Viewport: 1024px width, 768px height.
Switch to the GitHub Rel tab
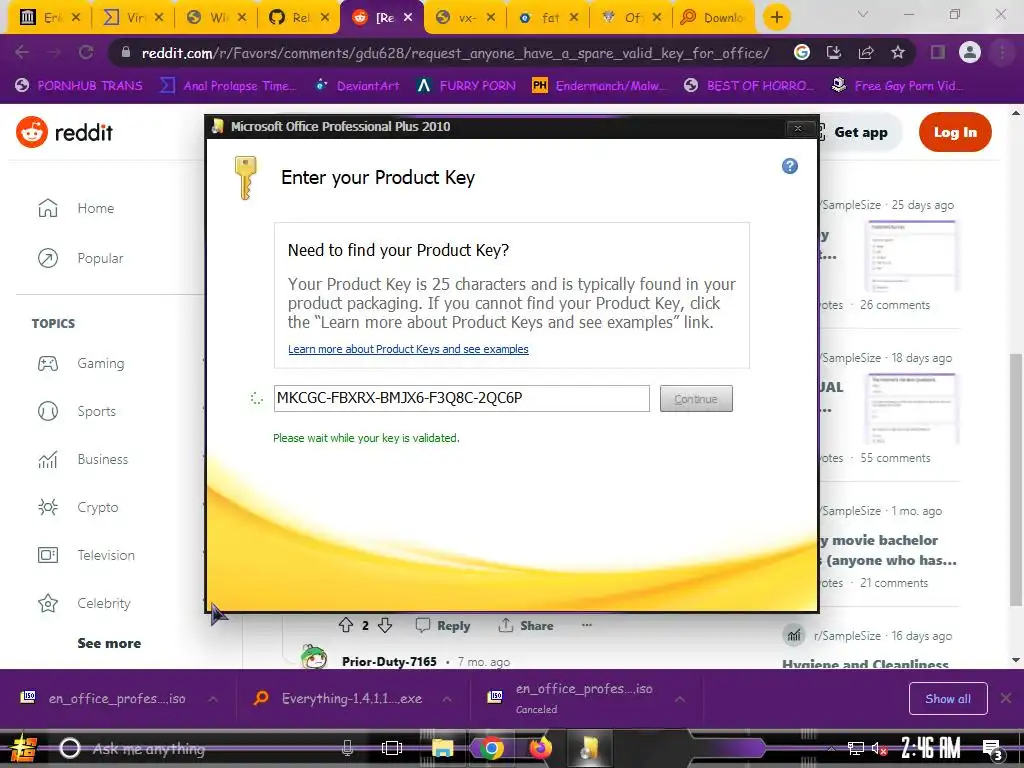299,18
